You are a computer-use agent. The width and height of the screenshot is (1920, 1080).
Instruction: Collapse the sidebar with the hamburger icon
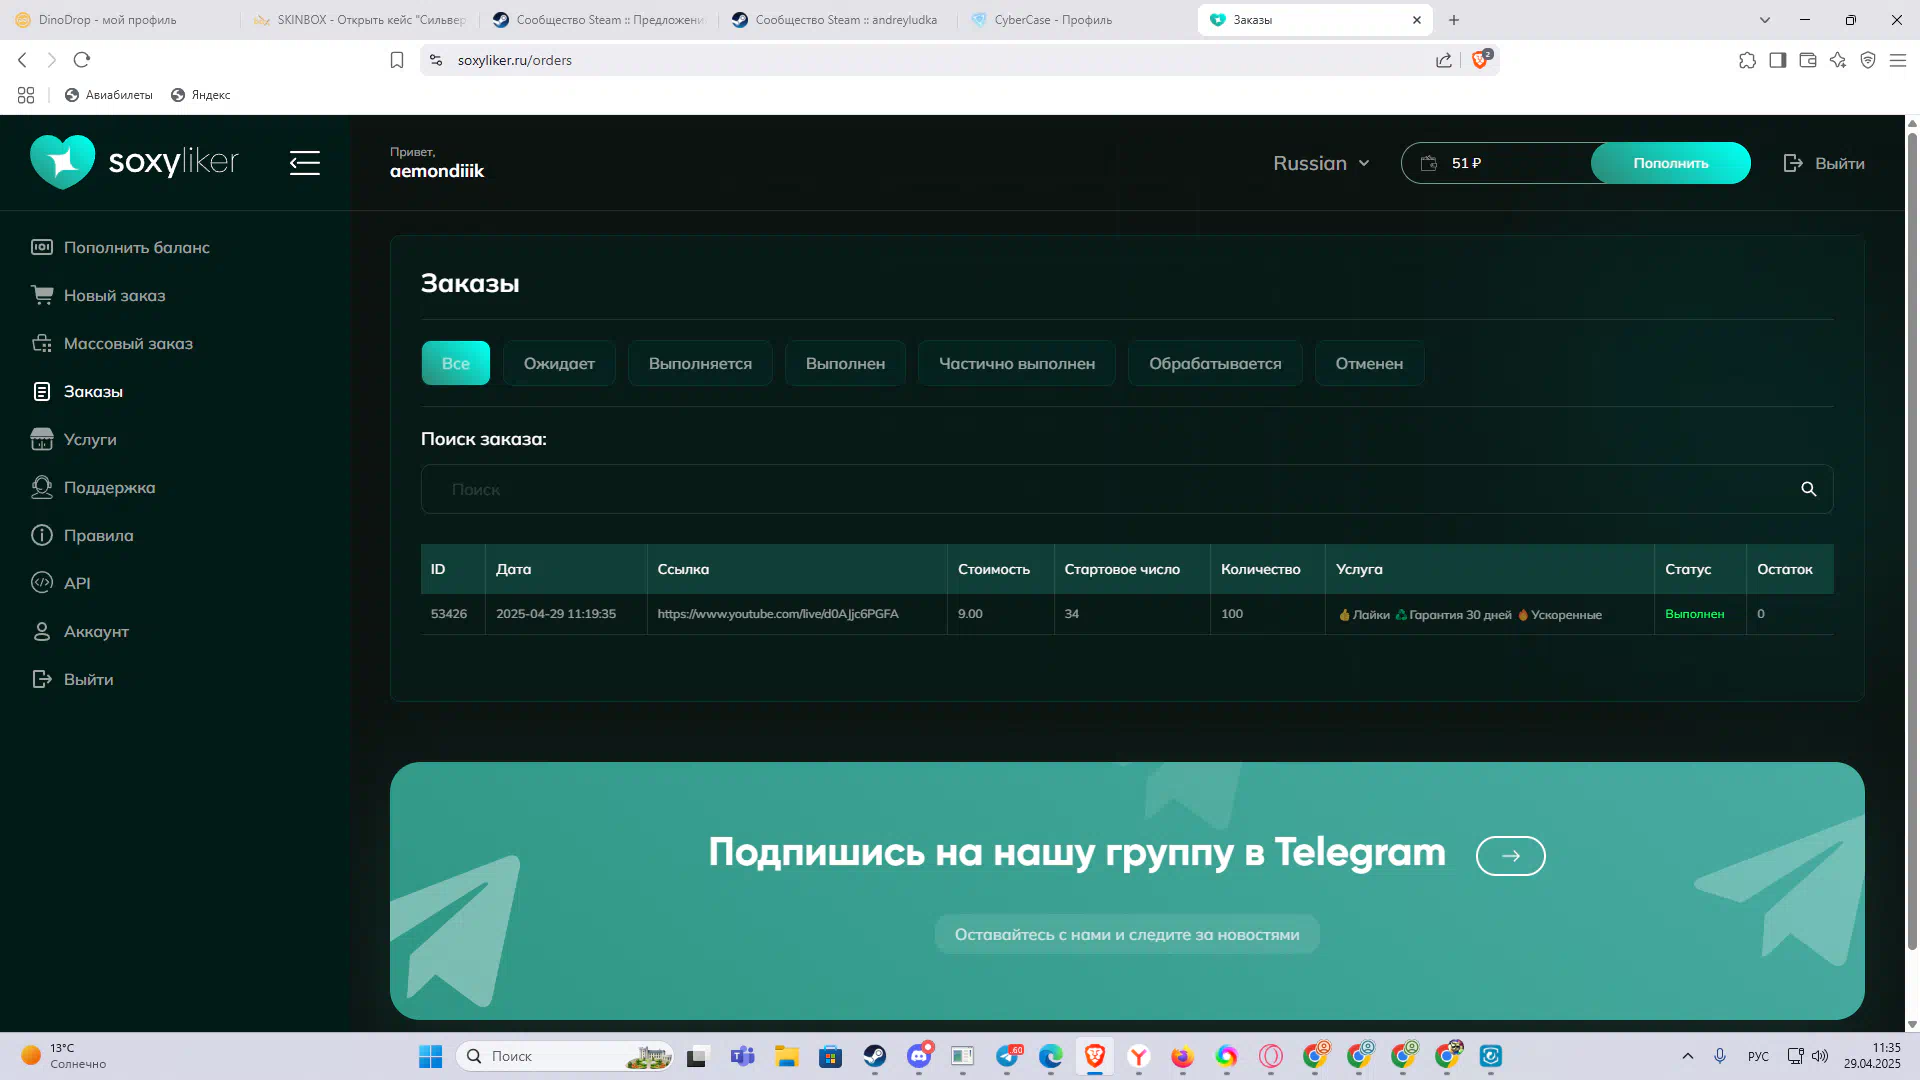pos(305,163)
